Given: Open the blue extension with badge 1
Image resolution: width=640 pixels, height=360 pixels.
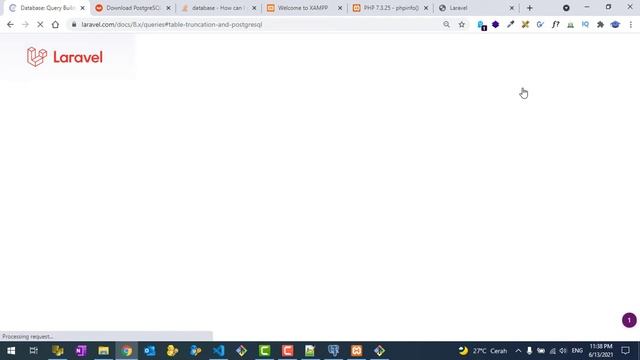Looking at the screenshot, I should pyautogui.click(x=482, y=25).
